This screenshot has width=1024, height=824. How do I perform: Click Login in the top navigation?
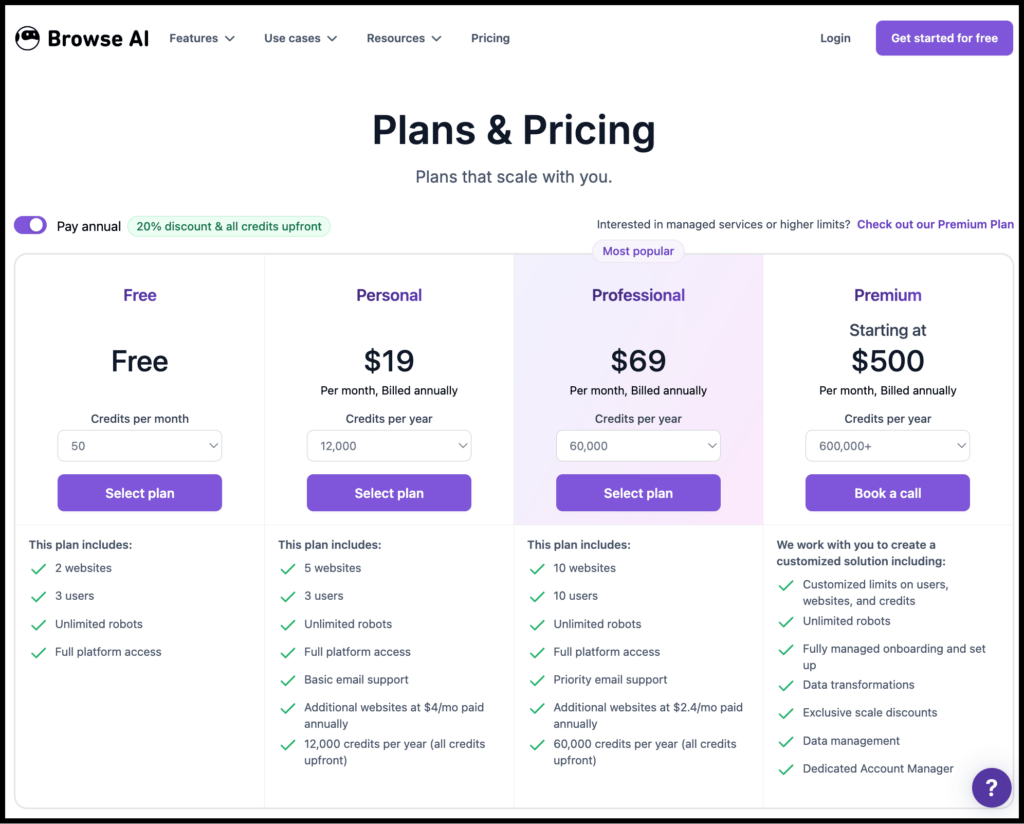835,38
